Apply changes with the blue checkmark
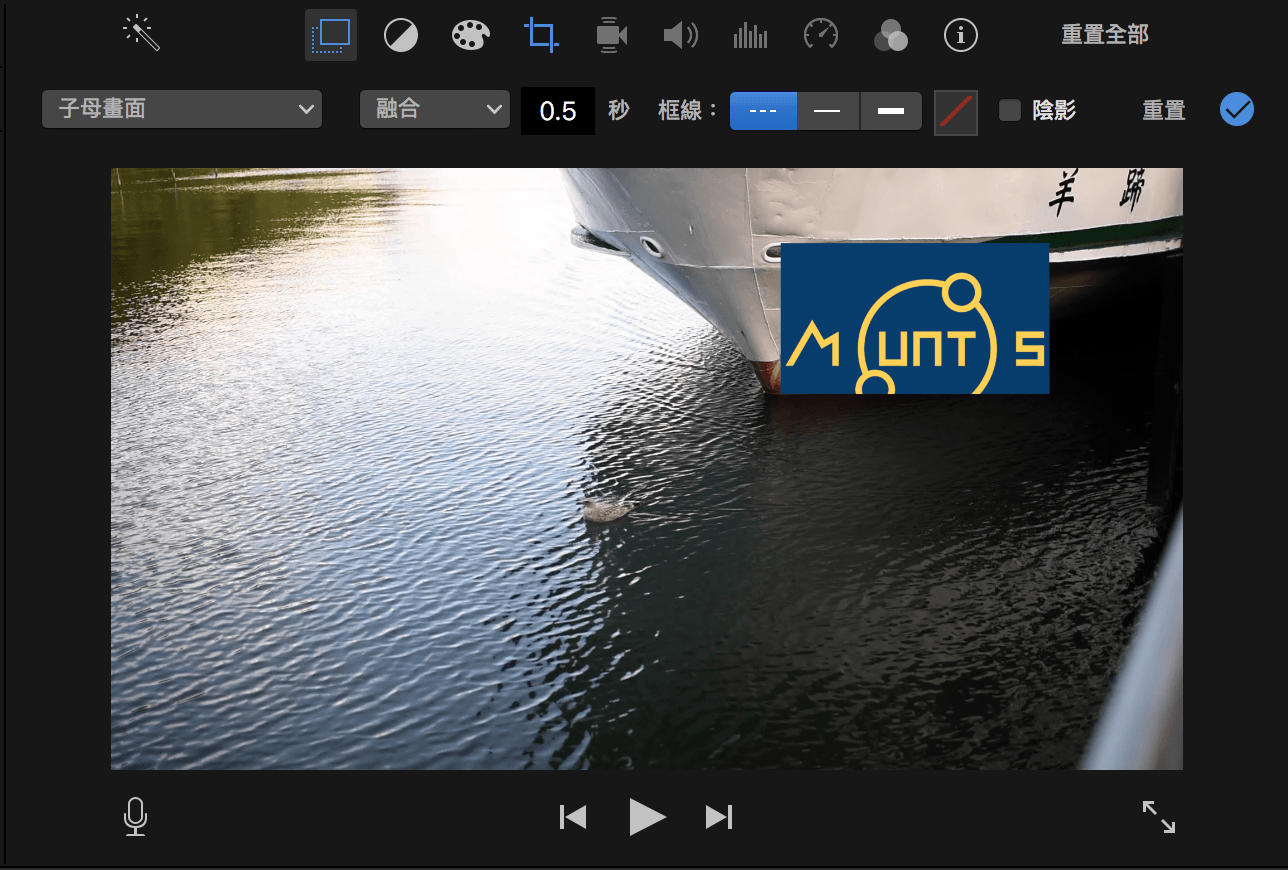The width and height of the screenshot is (1288, 870). coord(1237,109)
